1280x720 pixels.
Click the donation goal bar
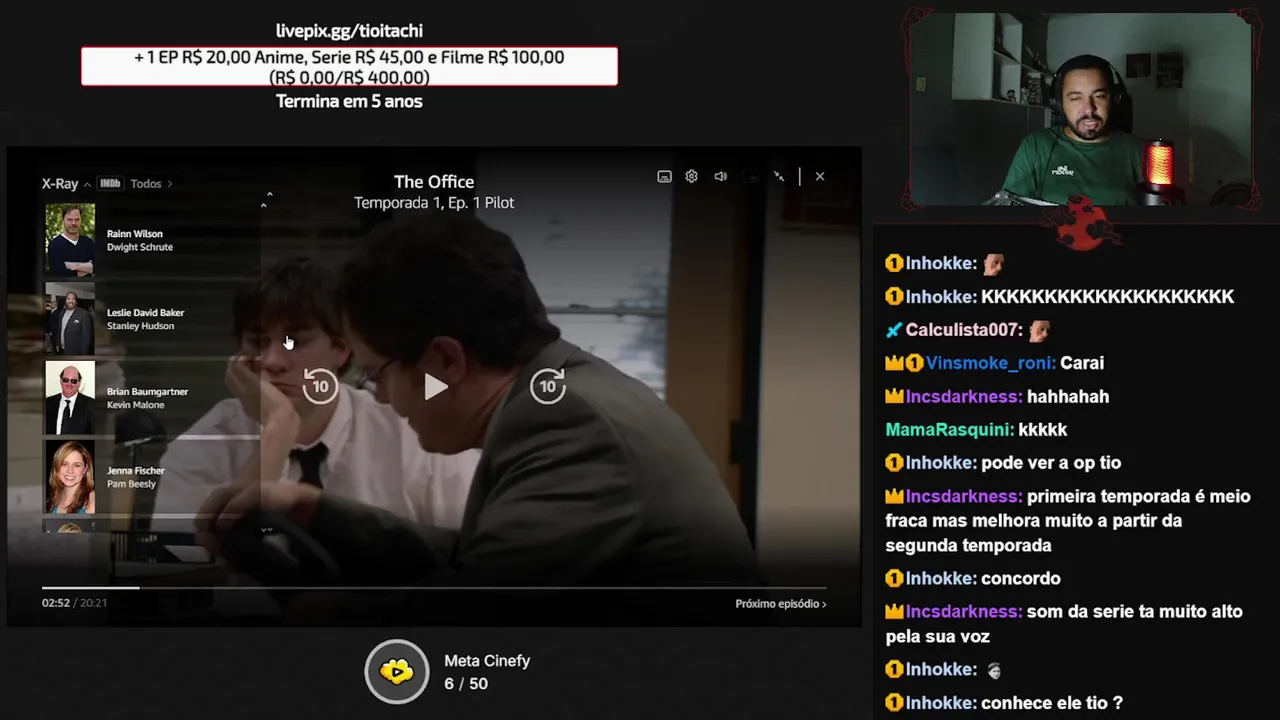(349, 66)
